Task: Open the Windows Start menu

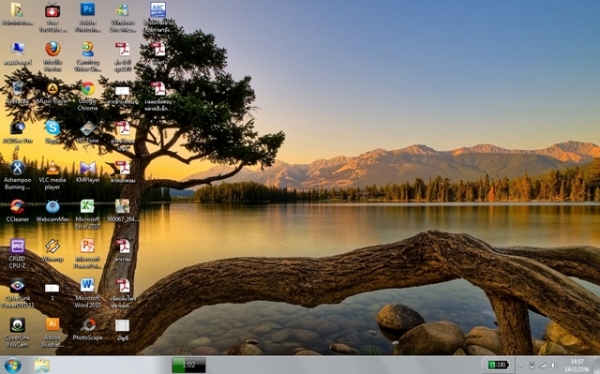Action: coord(13,366)
